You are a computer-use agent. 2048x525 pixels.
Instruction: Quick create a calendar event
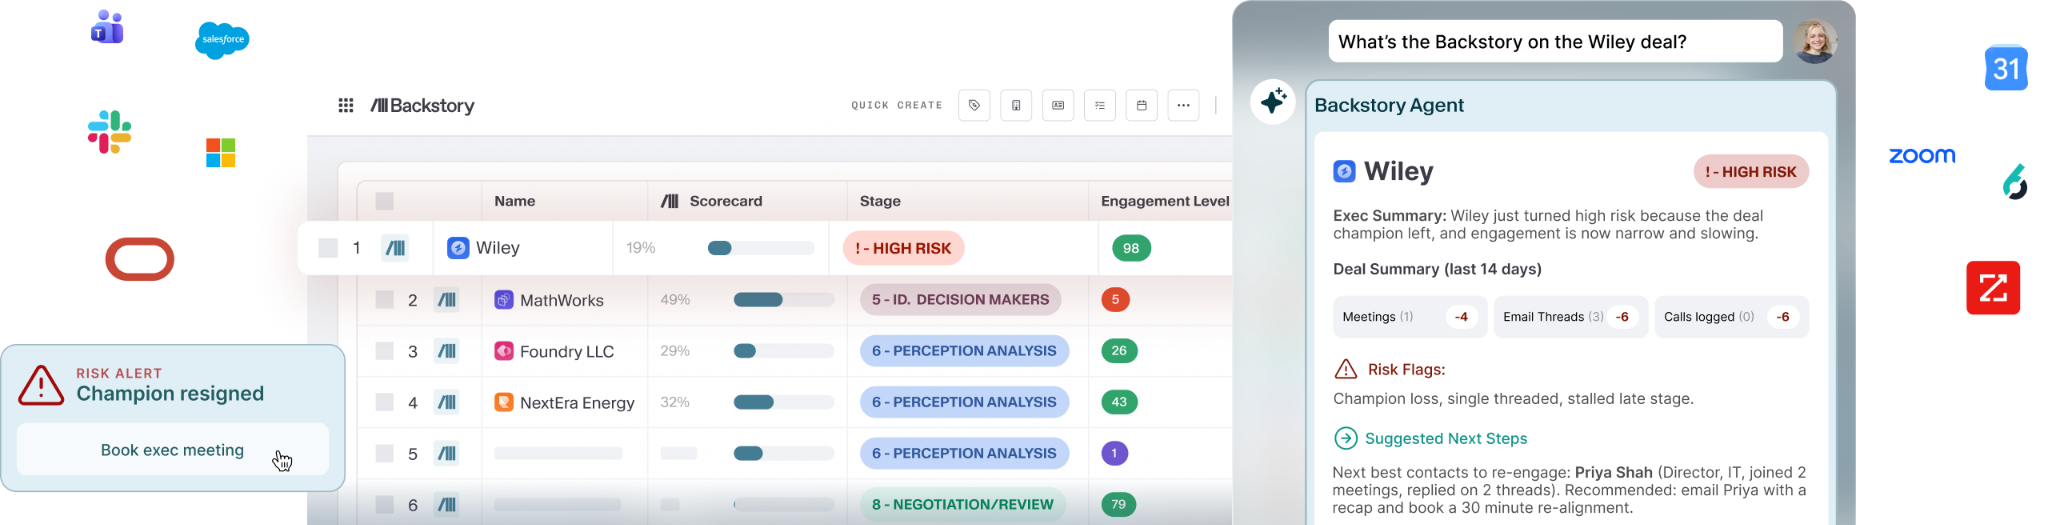(1142, 105)
